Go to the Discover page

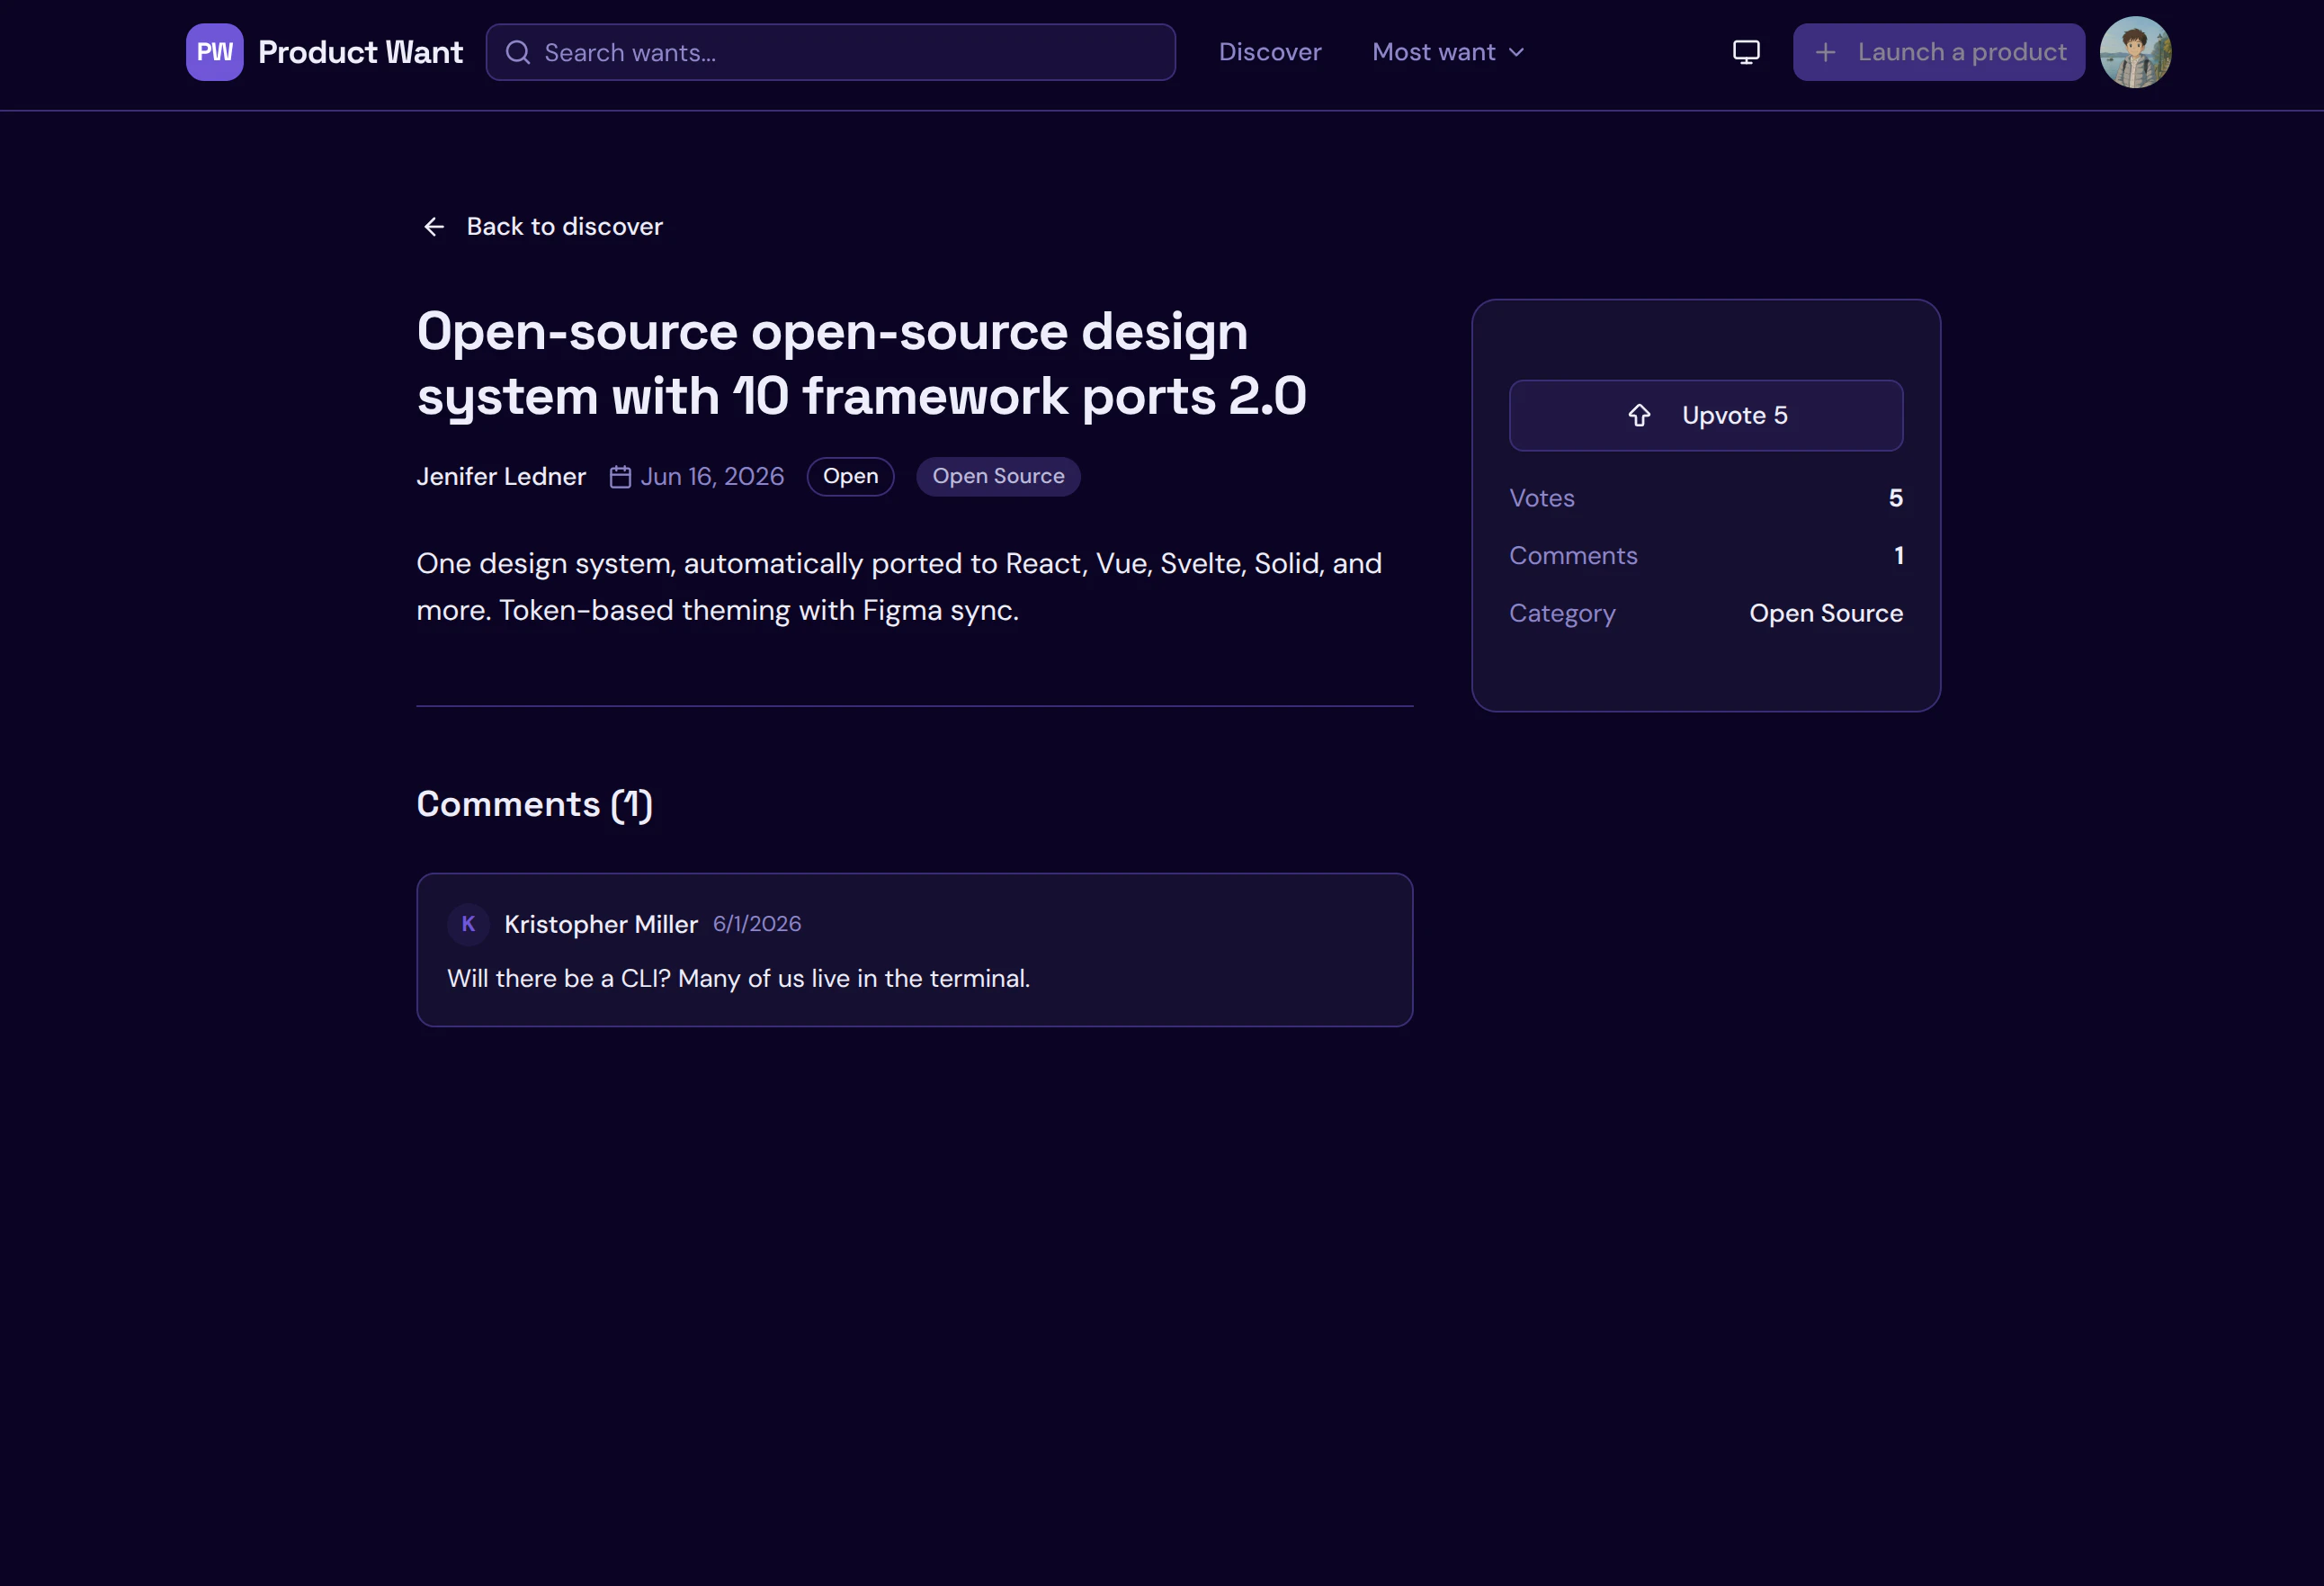tap(1270, 52)
